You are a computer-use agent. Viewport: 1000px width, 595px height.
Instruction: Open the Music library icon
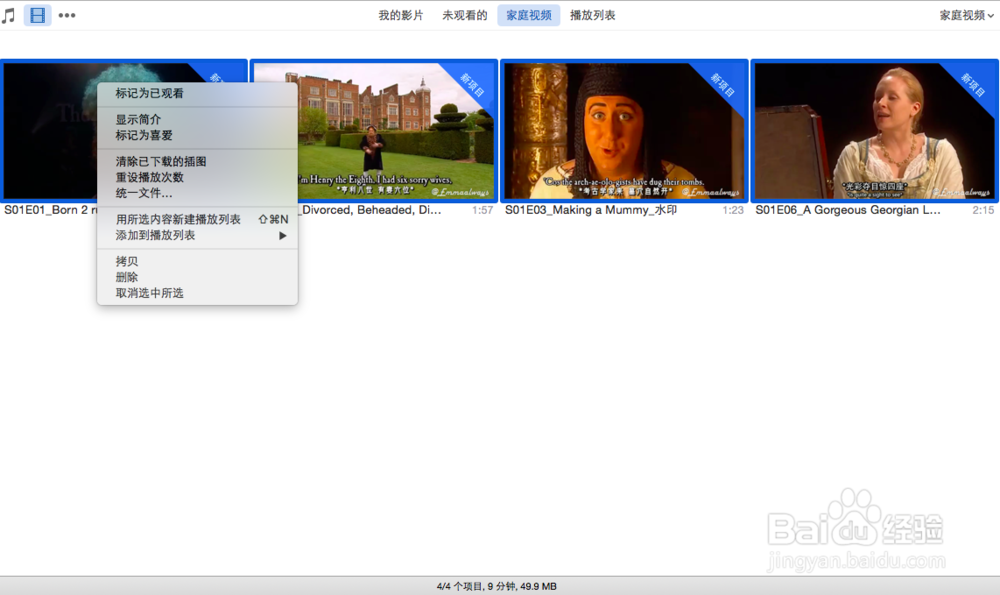point(8,15)
